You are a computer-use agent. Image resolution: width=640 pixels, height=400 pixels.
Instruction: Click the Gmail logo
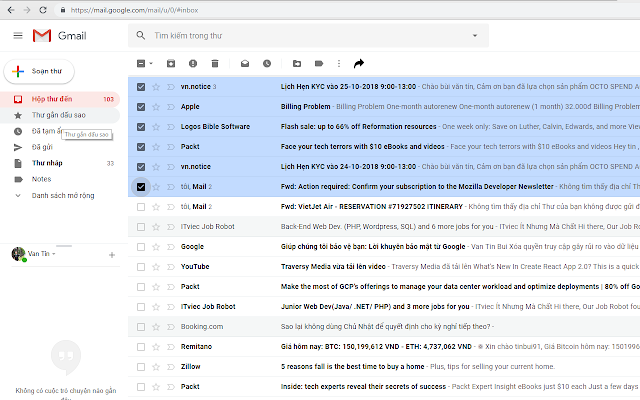(x=60, y=36)
